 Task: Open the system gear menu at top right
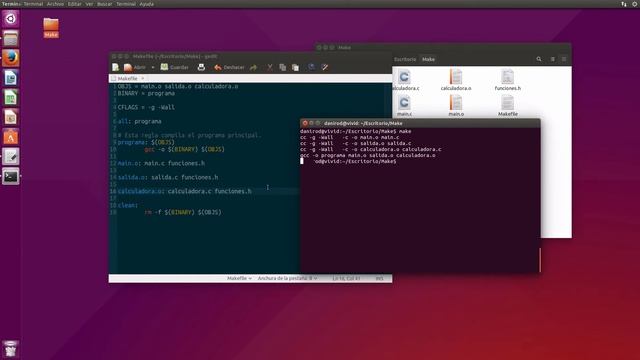click(636, 4)
